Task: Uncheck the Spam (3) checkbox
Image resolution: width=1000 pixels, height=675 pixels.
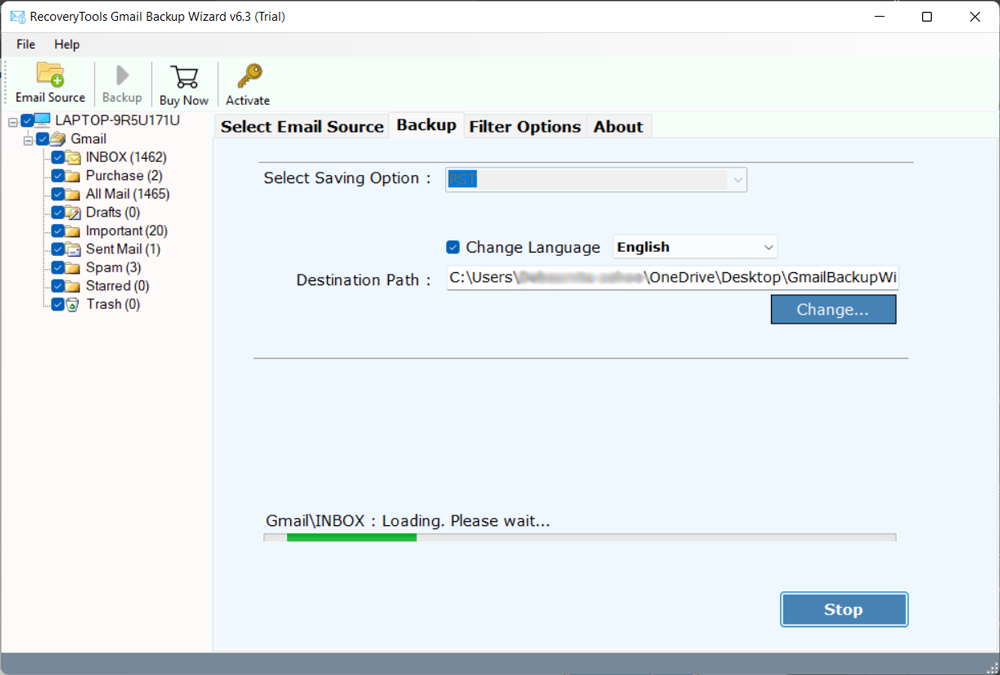Action: click(58, 268)
